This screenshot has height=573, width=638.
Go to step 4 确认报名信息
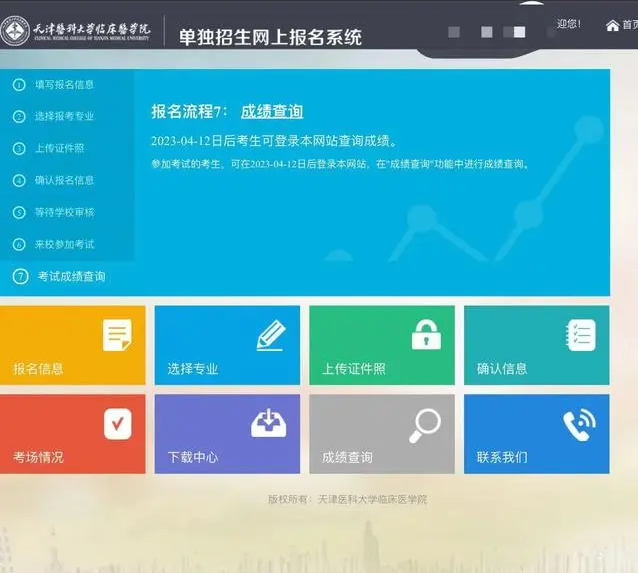(64, 180)
